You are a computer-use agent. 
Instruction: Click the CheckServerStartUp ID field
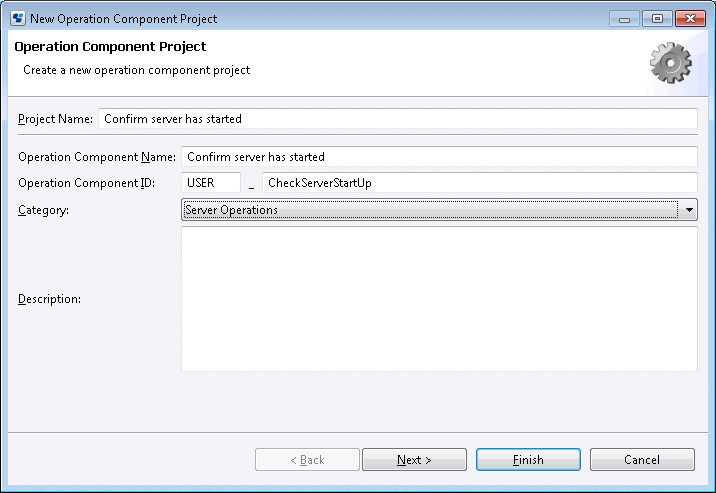(480, 183)
